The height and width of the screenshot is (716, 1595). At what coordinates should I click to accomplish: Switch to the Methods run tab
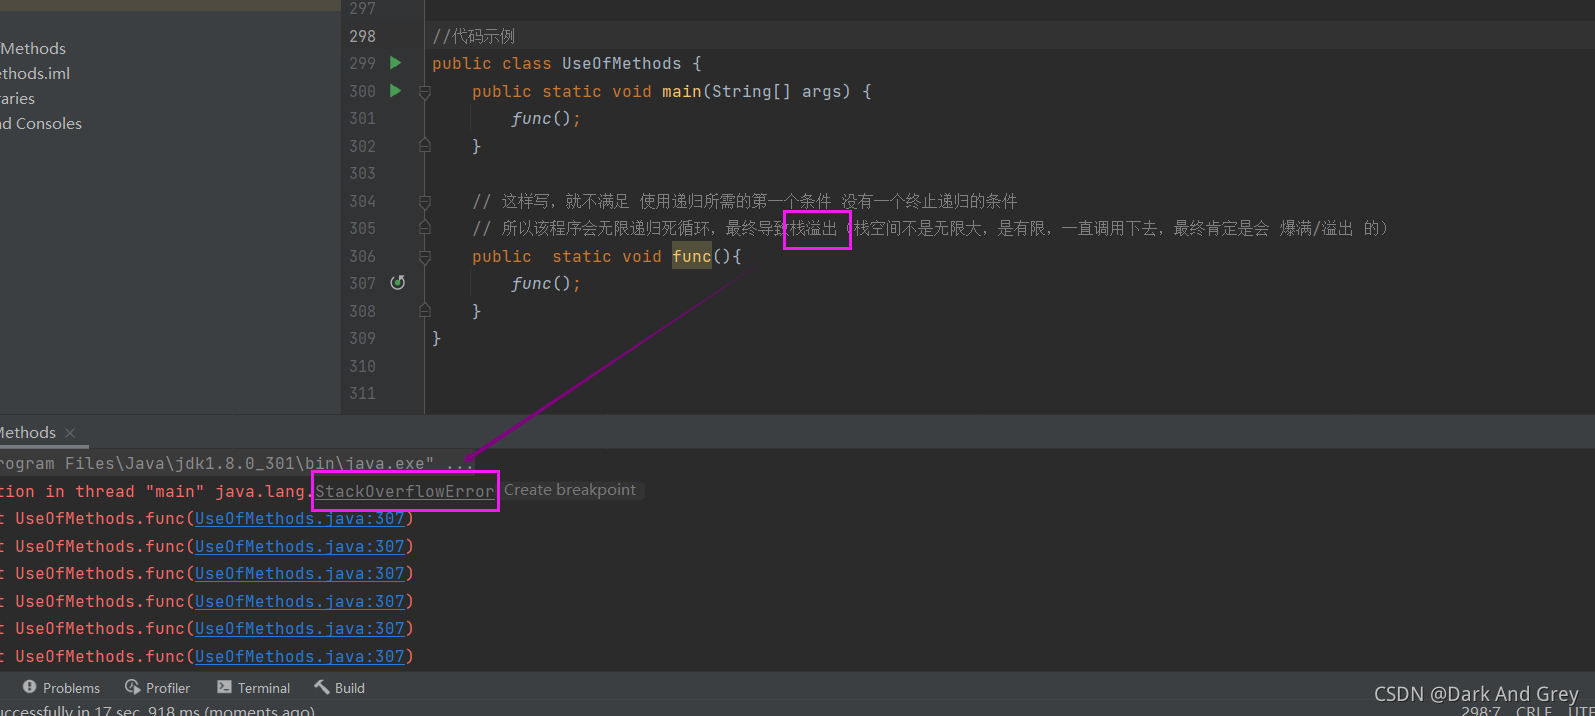coord(28,433)
